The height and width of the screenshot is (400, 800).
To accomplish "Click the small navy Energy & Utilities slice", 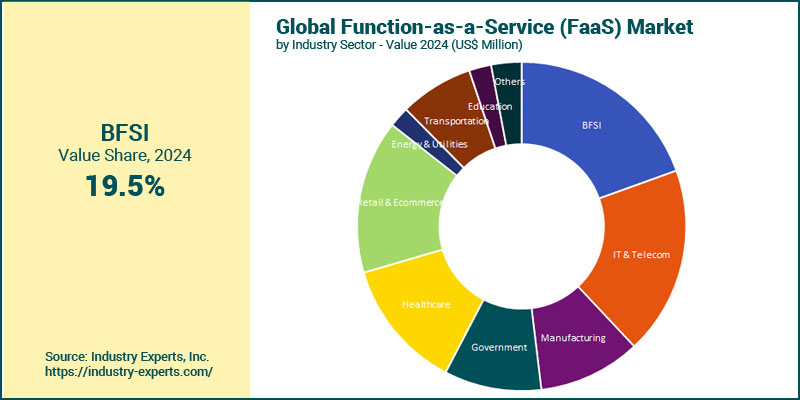I will pos(405,122).
